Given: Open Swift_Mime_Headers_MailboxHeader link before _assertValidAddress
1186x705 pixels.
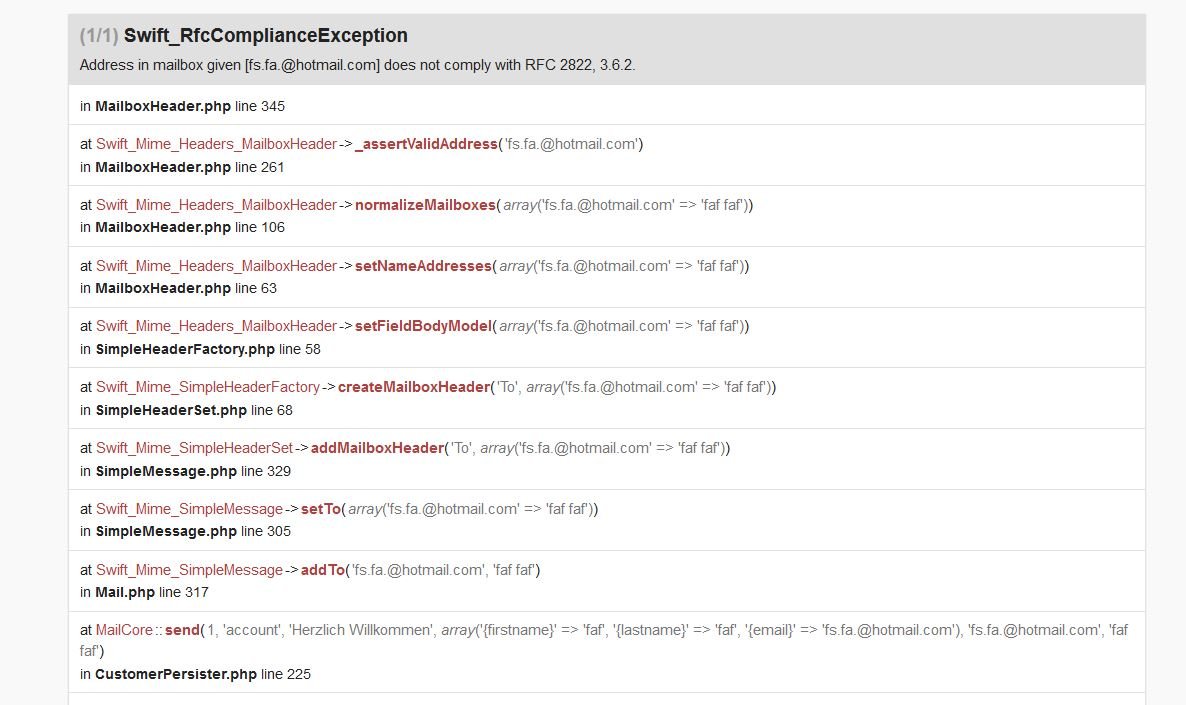Looking at the screenshot, I should (x=216, y=144).
